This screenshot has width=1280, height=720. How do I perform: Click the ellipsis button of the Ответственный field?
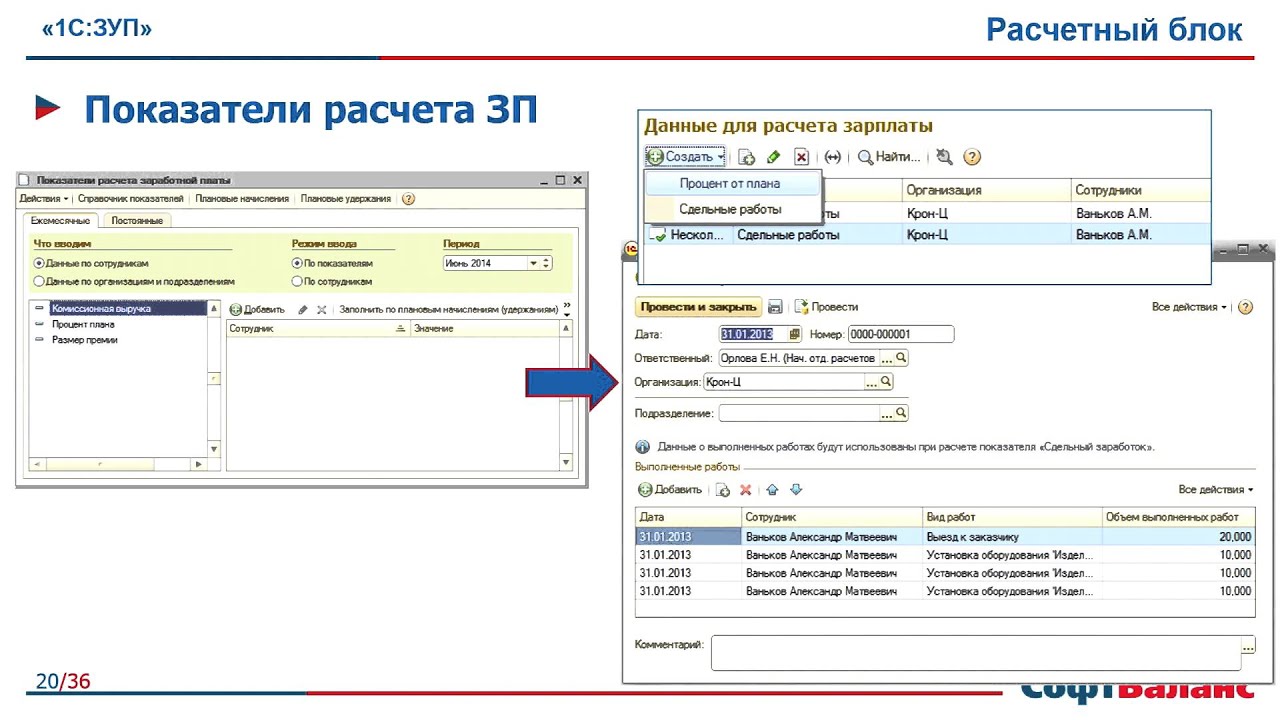pyautogui.click(x=886, y=358)
